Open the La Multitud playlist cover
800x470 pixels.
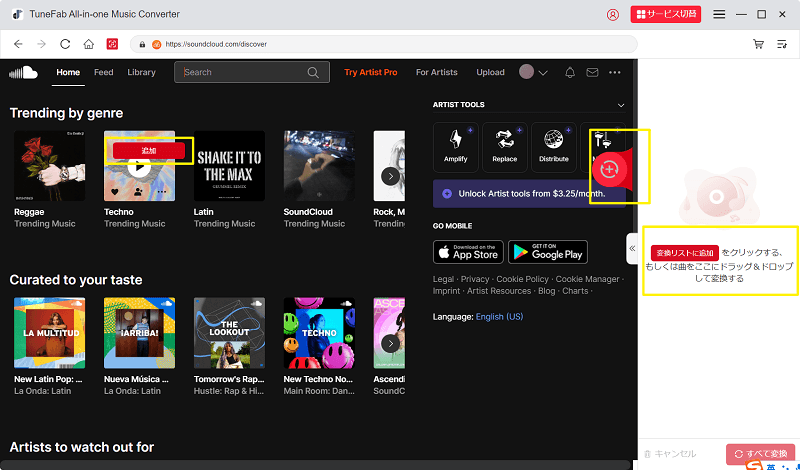[x=49, y=333]
